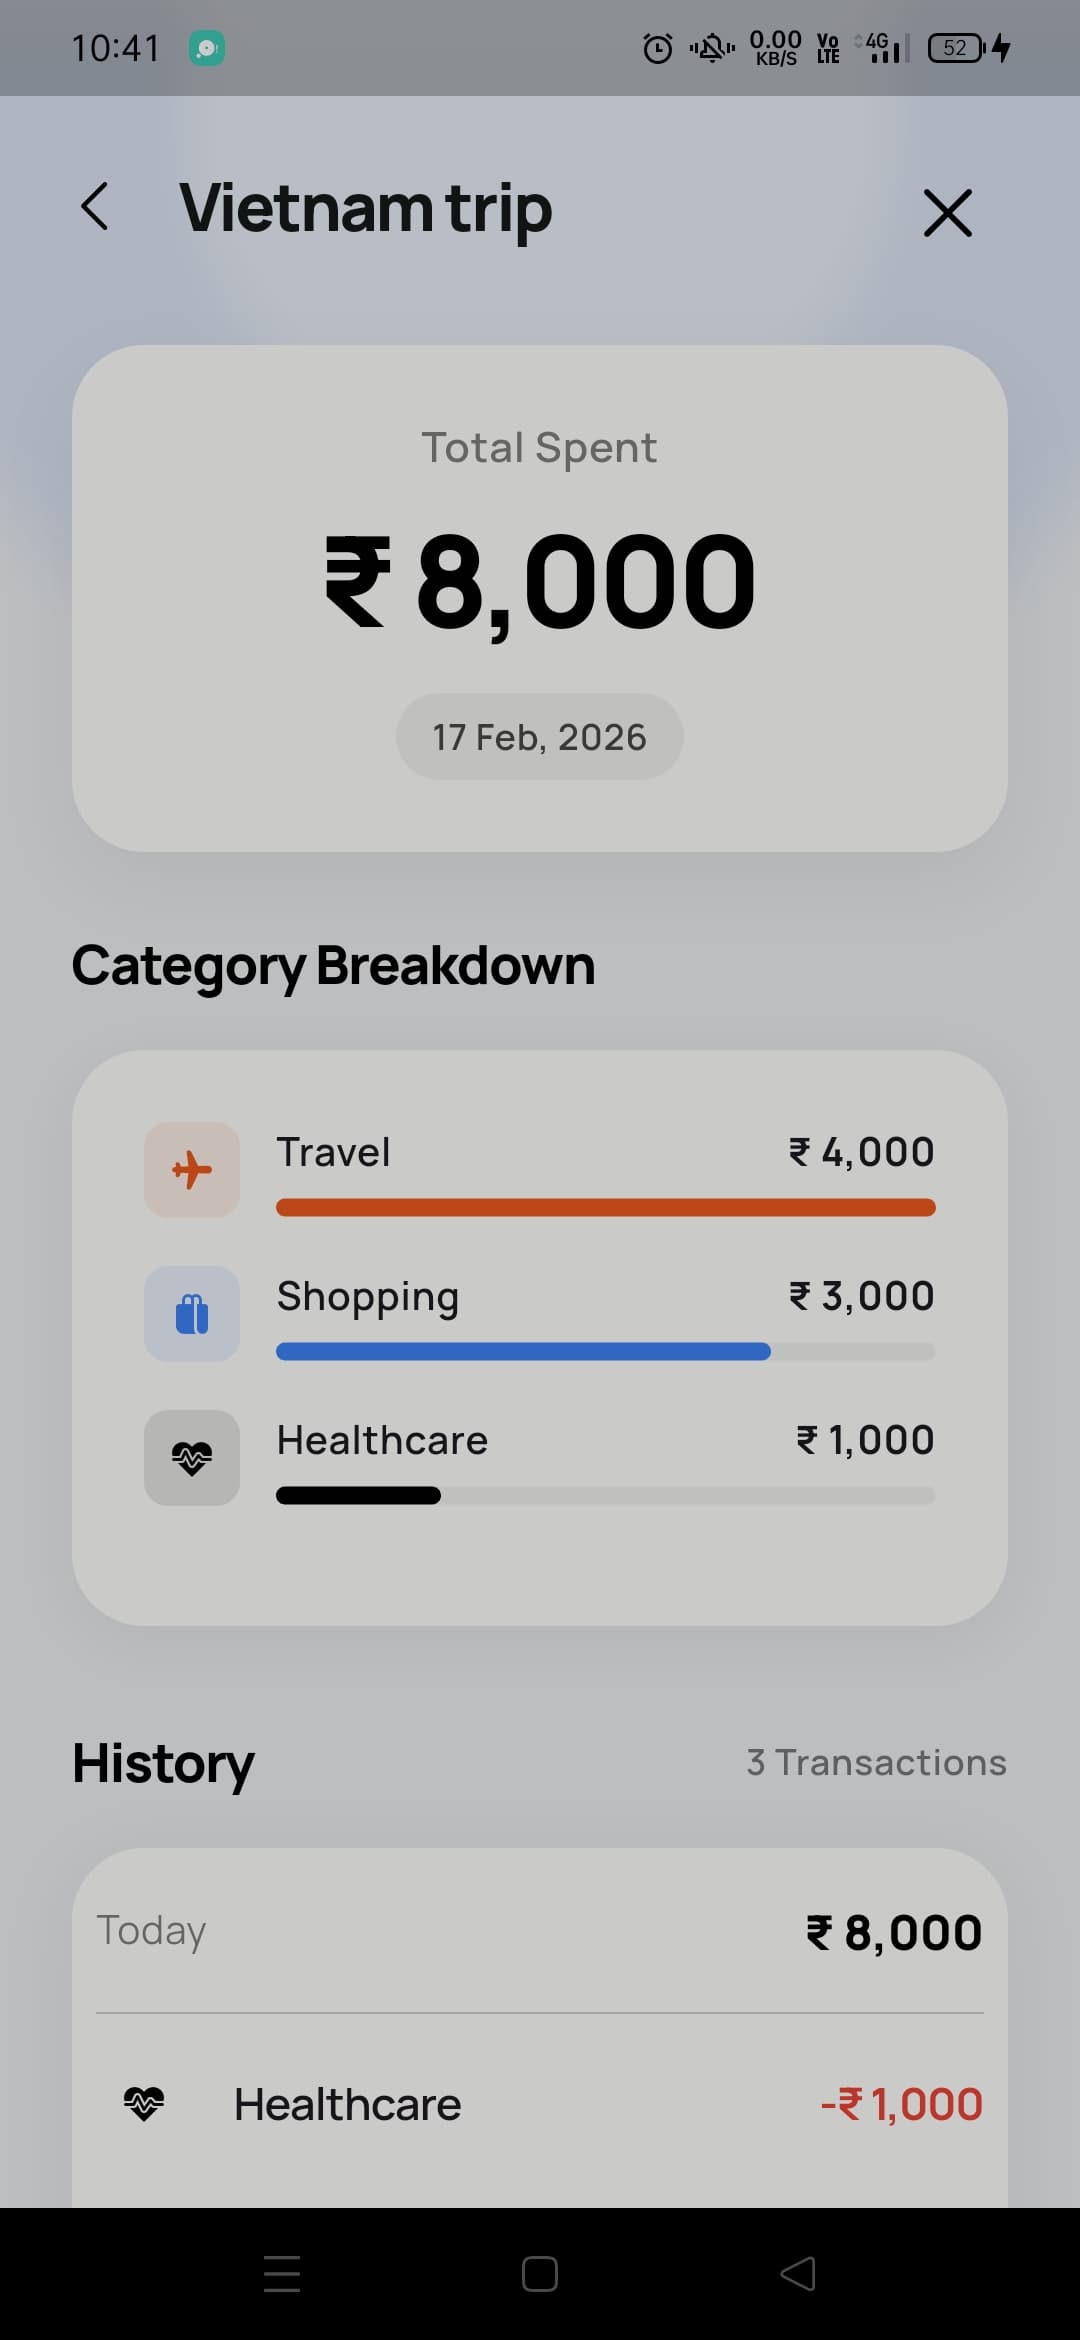Image resolution: width=1080 pixels, height=2340 pixels.
Task: Select the Travel category label
Action: (333, 1152)
